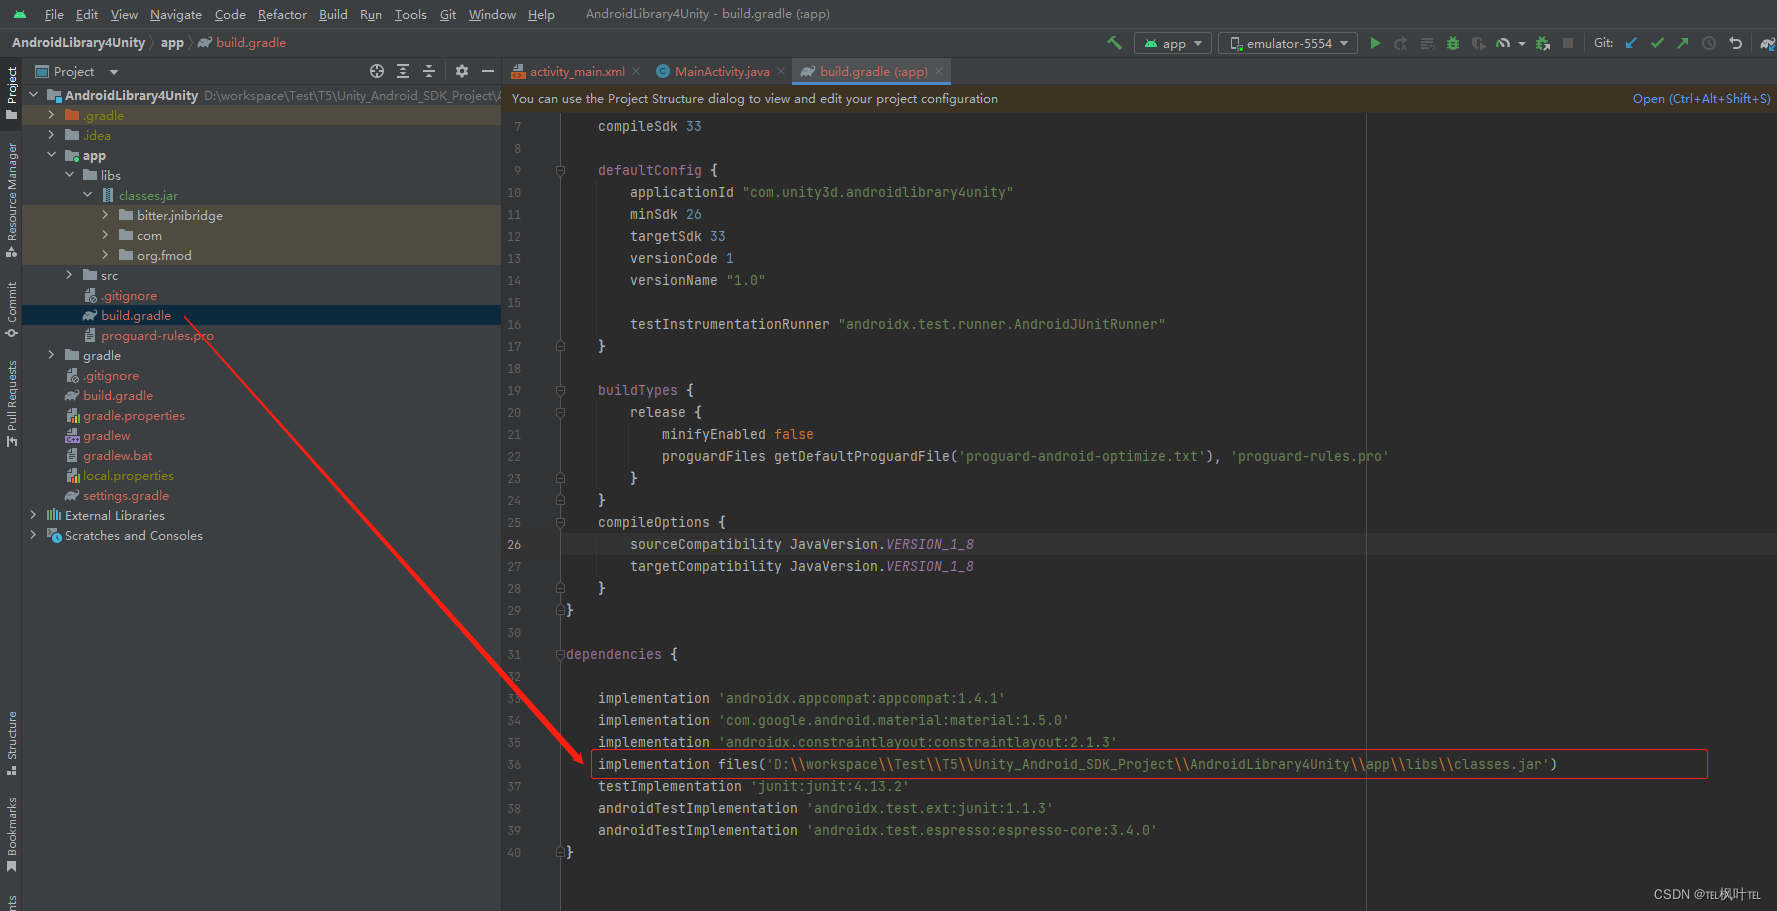Expand the .idea folder
1777x911 pixels.
(52, 135)
